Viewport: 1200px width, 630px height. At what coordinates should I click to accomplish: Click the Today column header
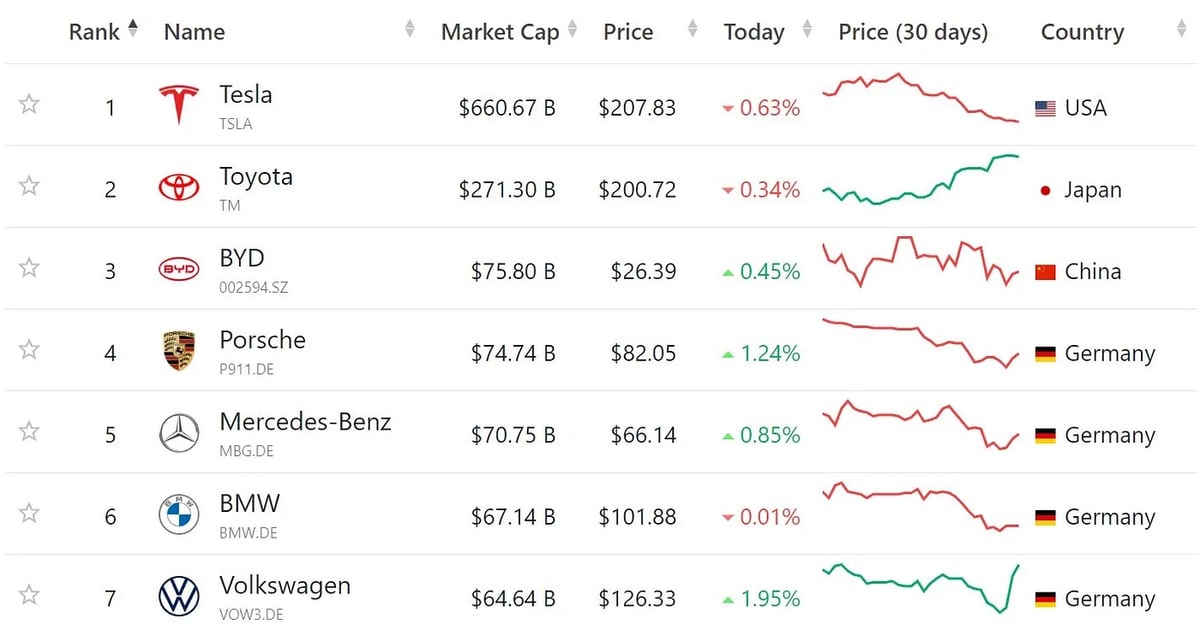(x=754, y=32)
